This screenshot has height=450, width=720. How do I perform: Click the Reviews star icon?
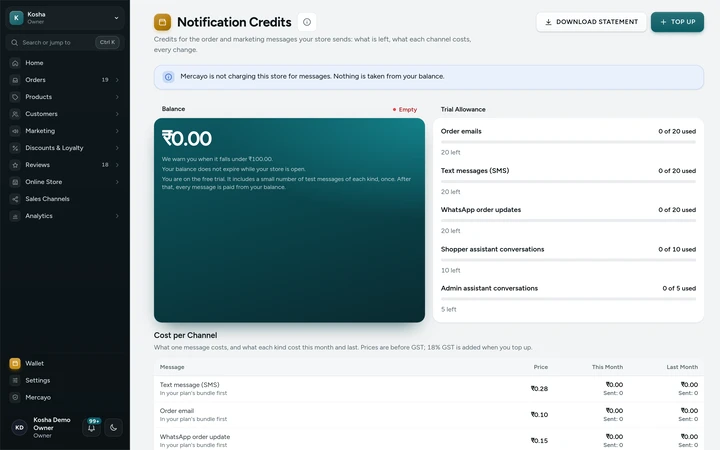[x=15, y=165]
